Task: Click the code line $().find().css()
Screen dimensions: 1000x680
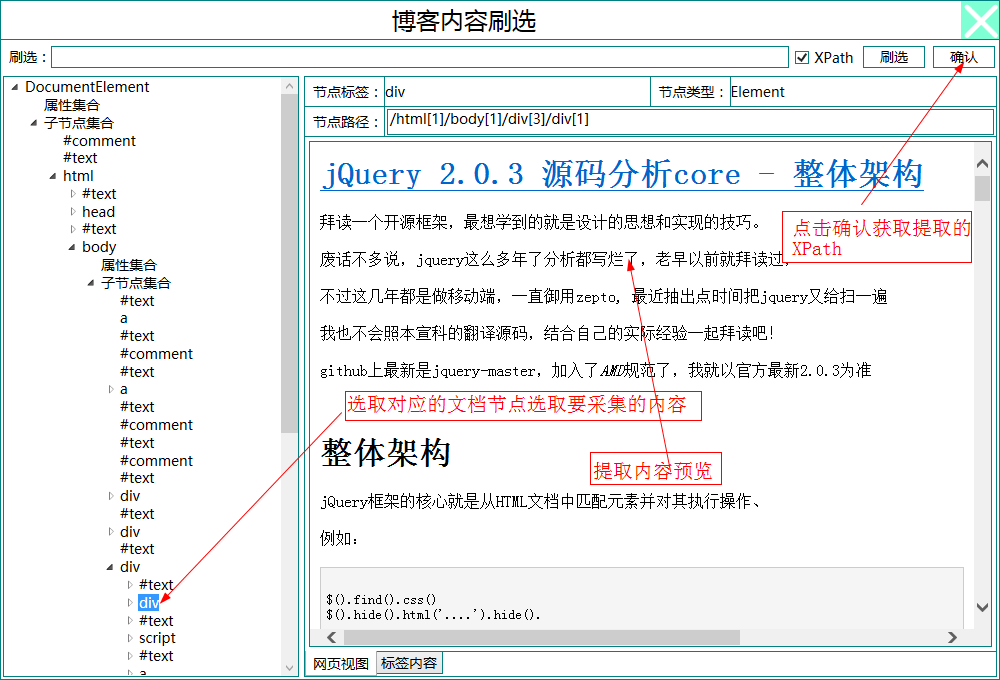Action: (x=381, y=600)
